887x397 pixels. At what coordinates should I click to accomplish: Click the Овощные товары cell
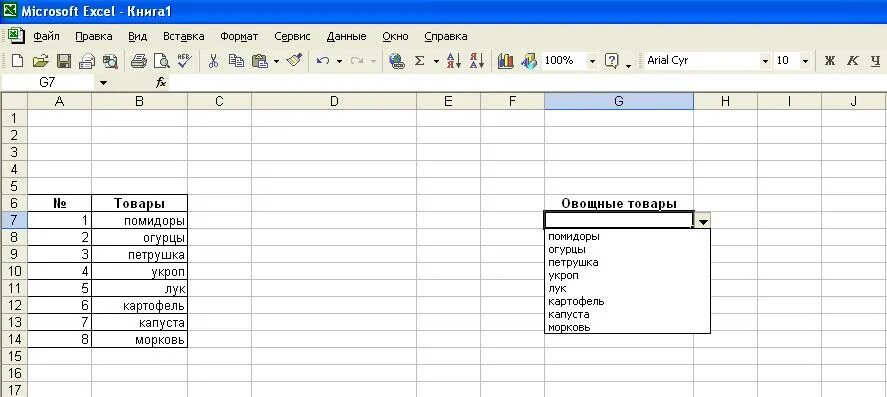click(x=619, y=204)
